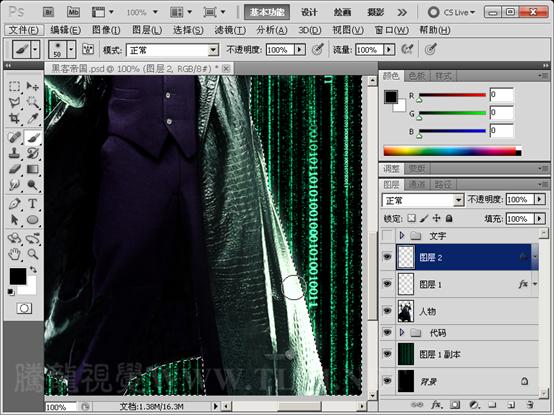The height and width of the screenshot is (415, 554).
Task: Select the Brush tool in toolbox
Action: (33, 137)
